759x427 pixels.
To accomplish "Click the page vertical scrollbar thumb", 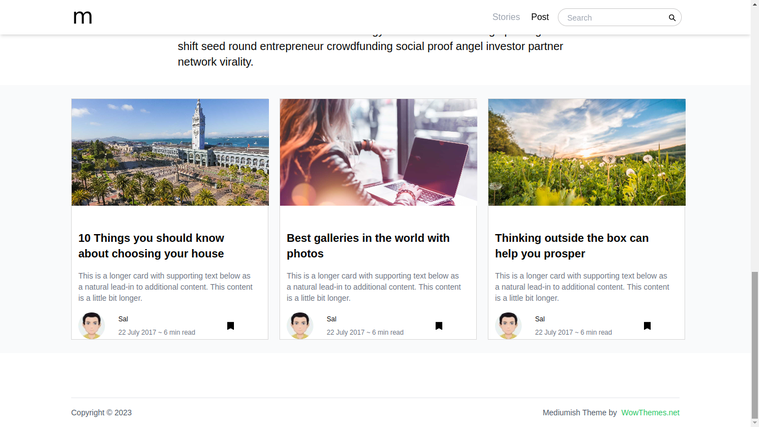I will pyautogui.click(x=755, y=346).
